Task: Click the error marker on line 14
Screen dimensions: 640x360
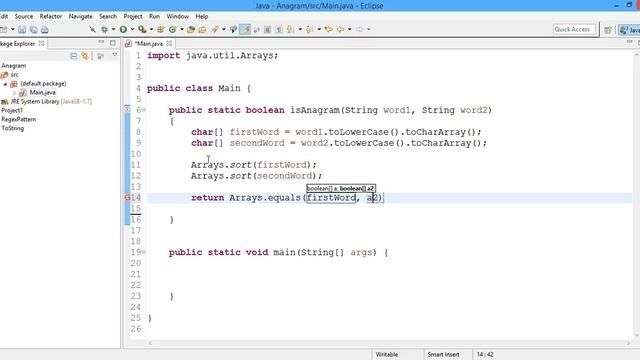Action: 127,198
